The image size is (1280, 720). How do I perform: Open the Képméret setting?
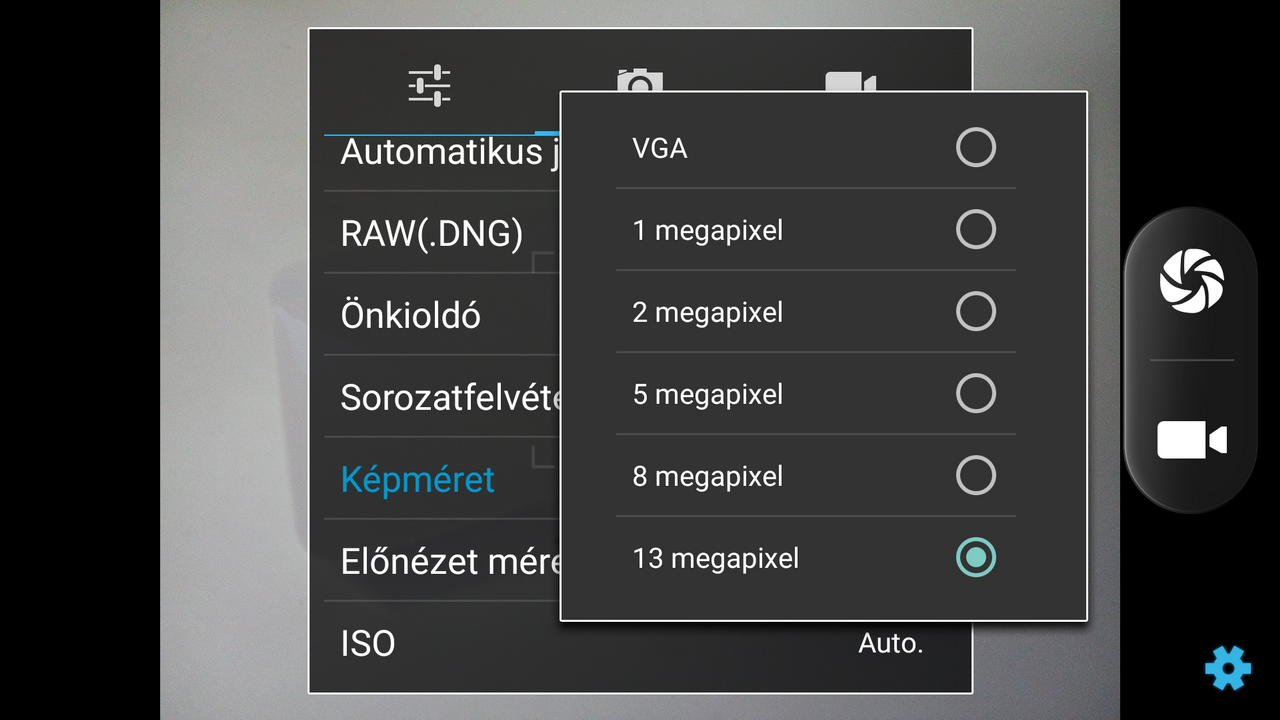click(418, 480)
